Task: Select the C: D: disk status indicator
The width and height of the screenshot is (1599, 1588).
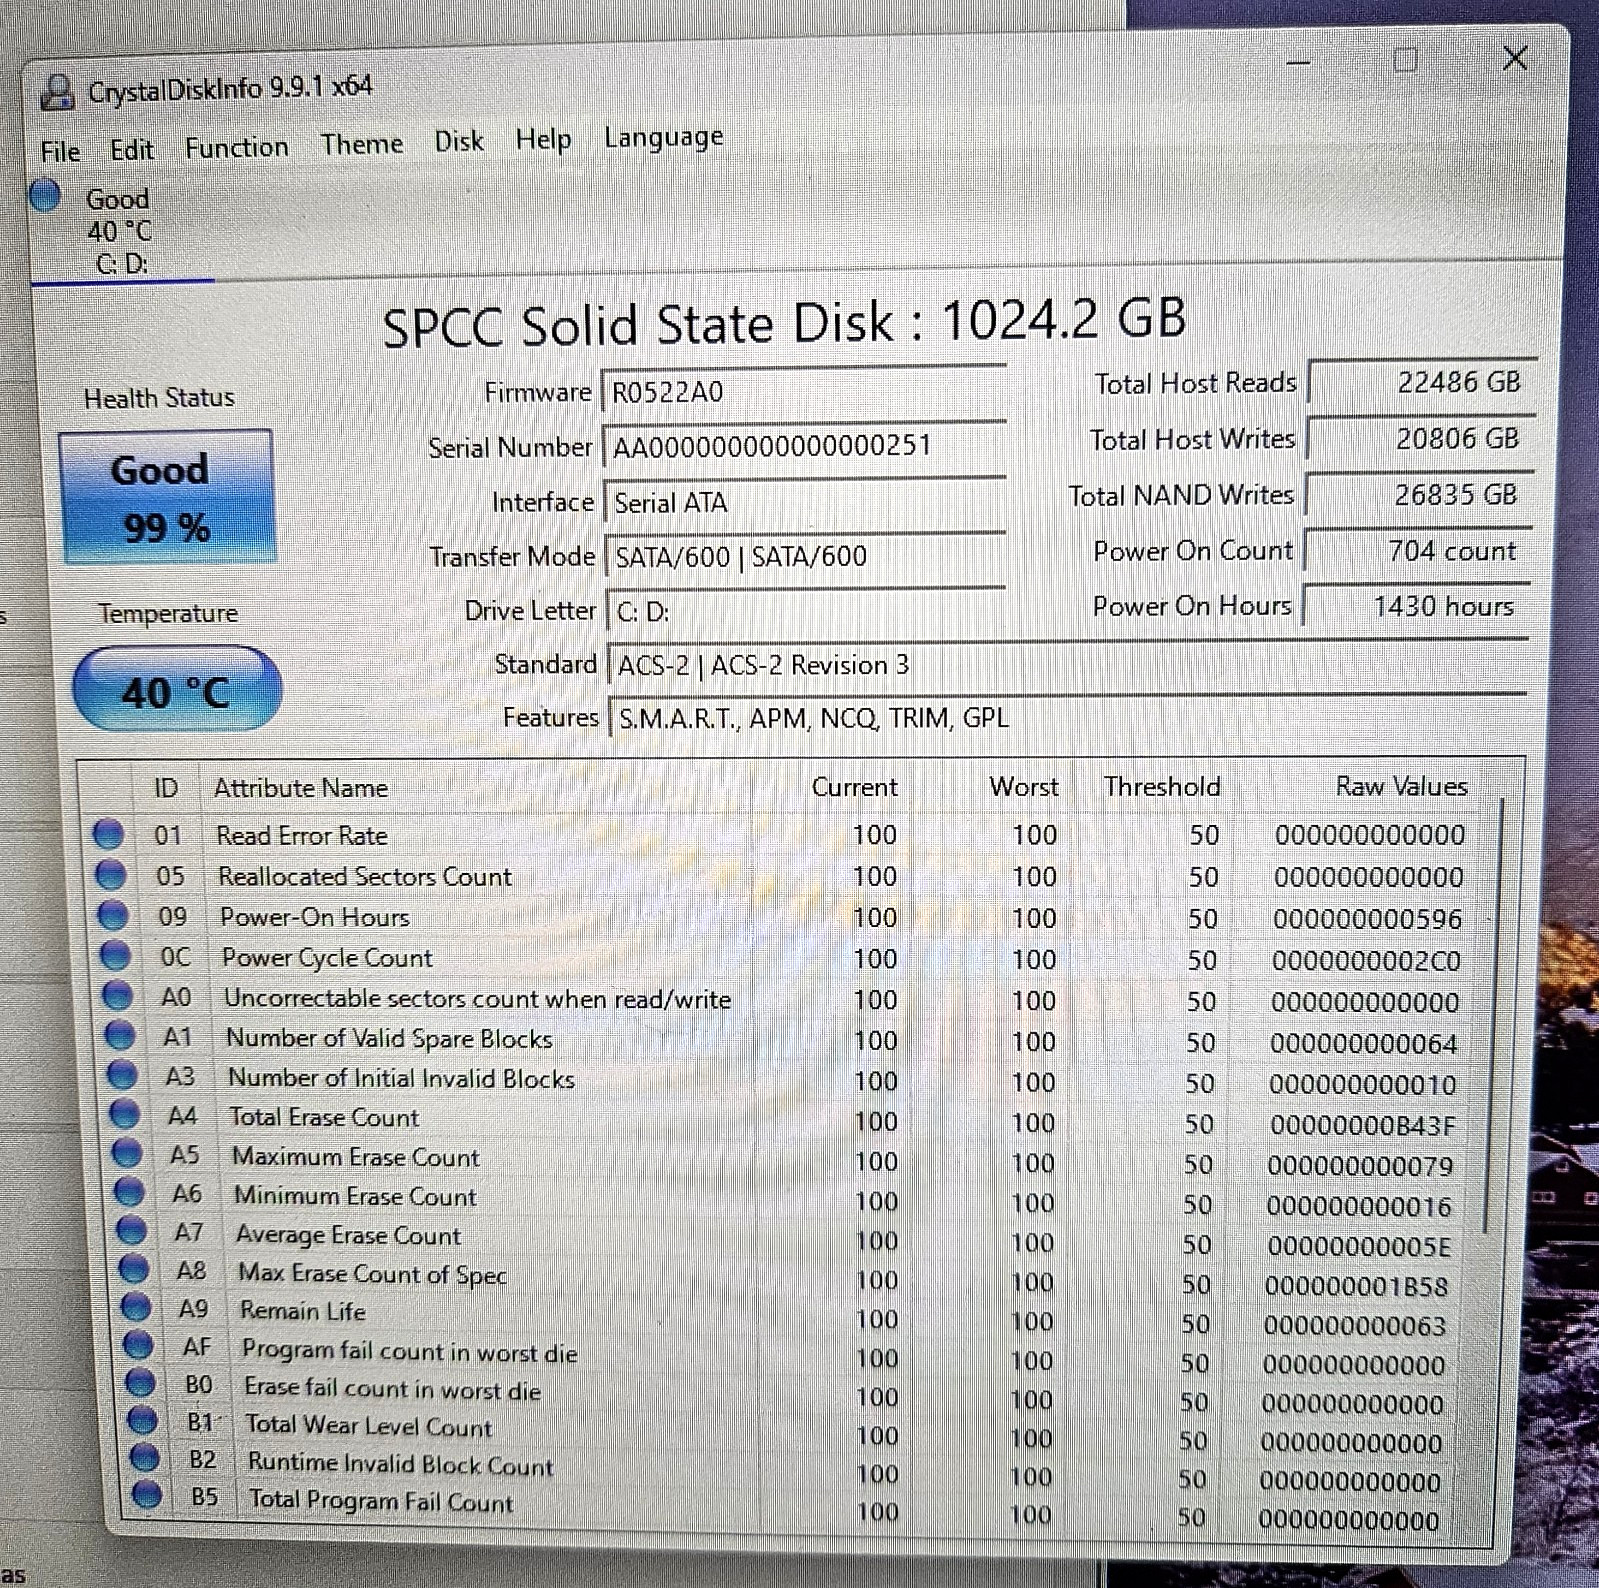Action: point(120,231)
